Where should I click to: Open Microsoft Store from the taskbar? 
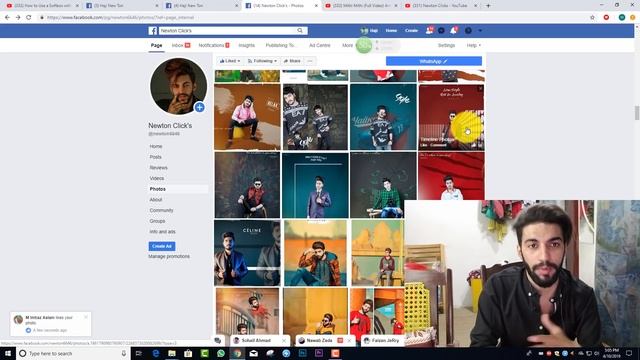[188, 353]
